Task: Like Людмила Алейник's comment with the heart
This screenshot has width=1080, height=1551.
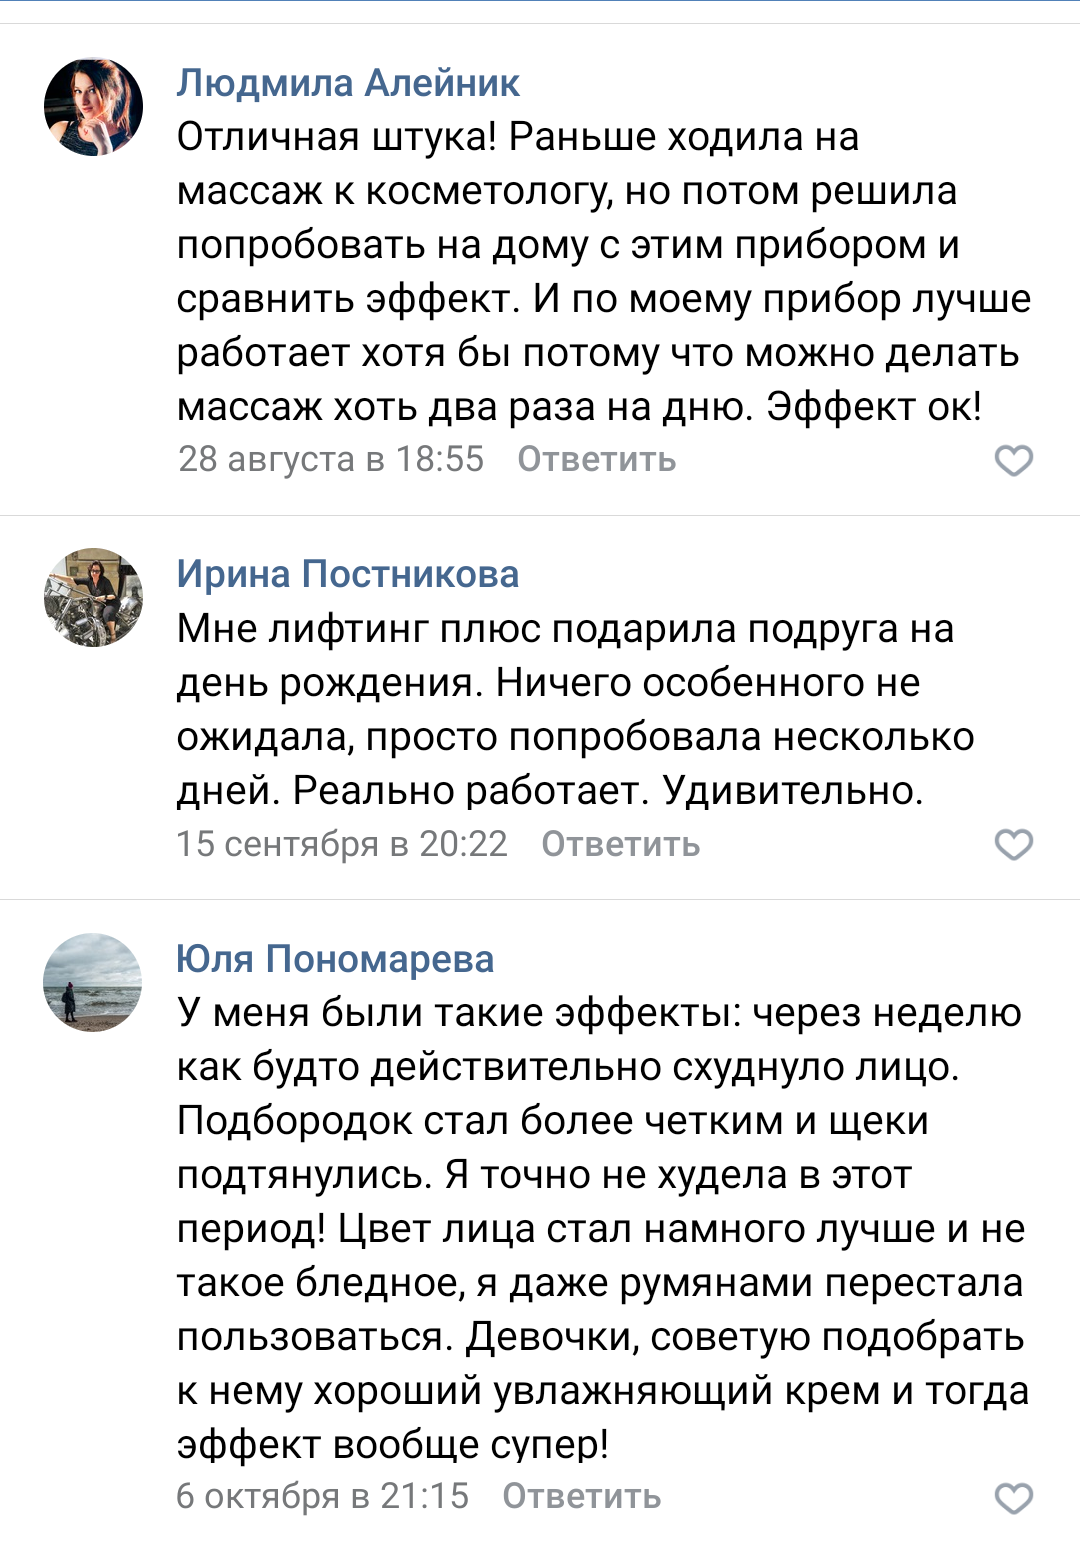Action: tap(1013, 460)
